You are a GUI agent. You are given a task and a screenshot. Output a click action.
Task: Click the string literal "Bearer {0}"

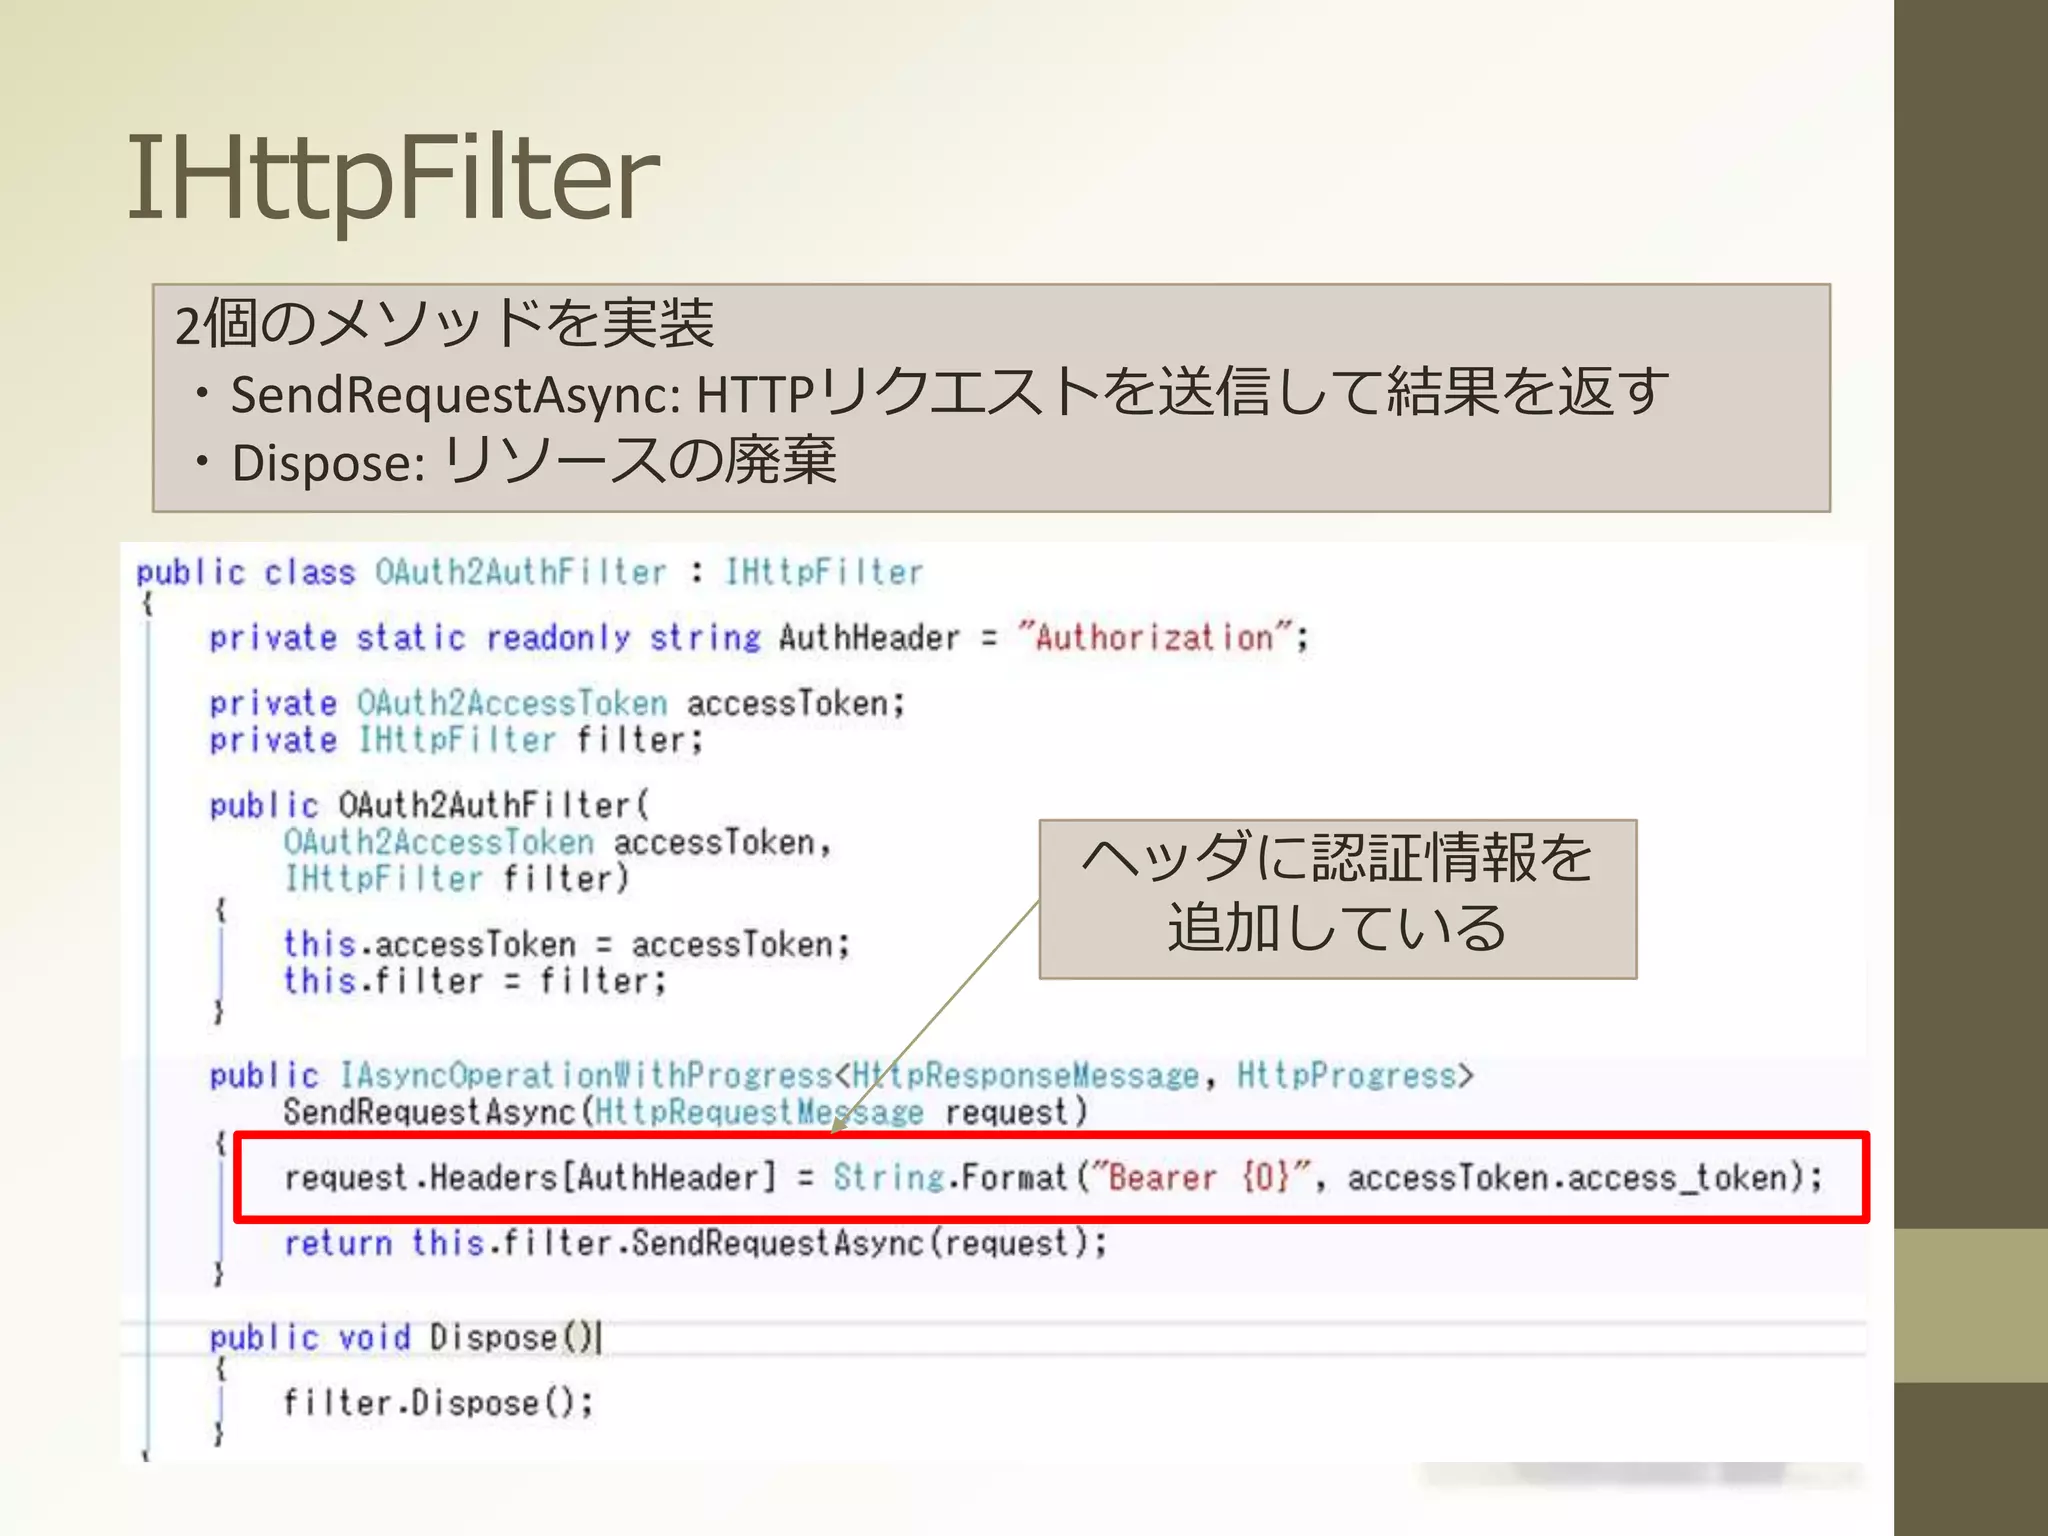click(x=1200, y=1178)
